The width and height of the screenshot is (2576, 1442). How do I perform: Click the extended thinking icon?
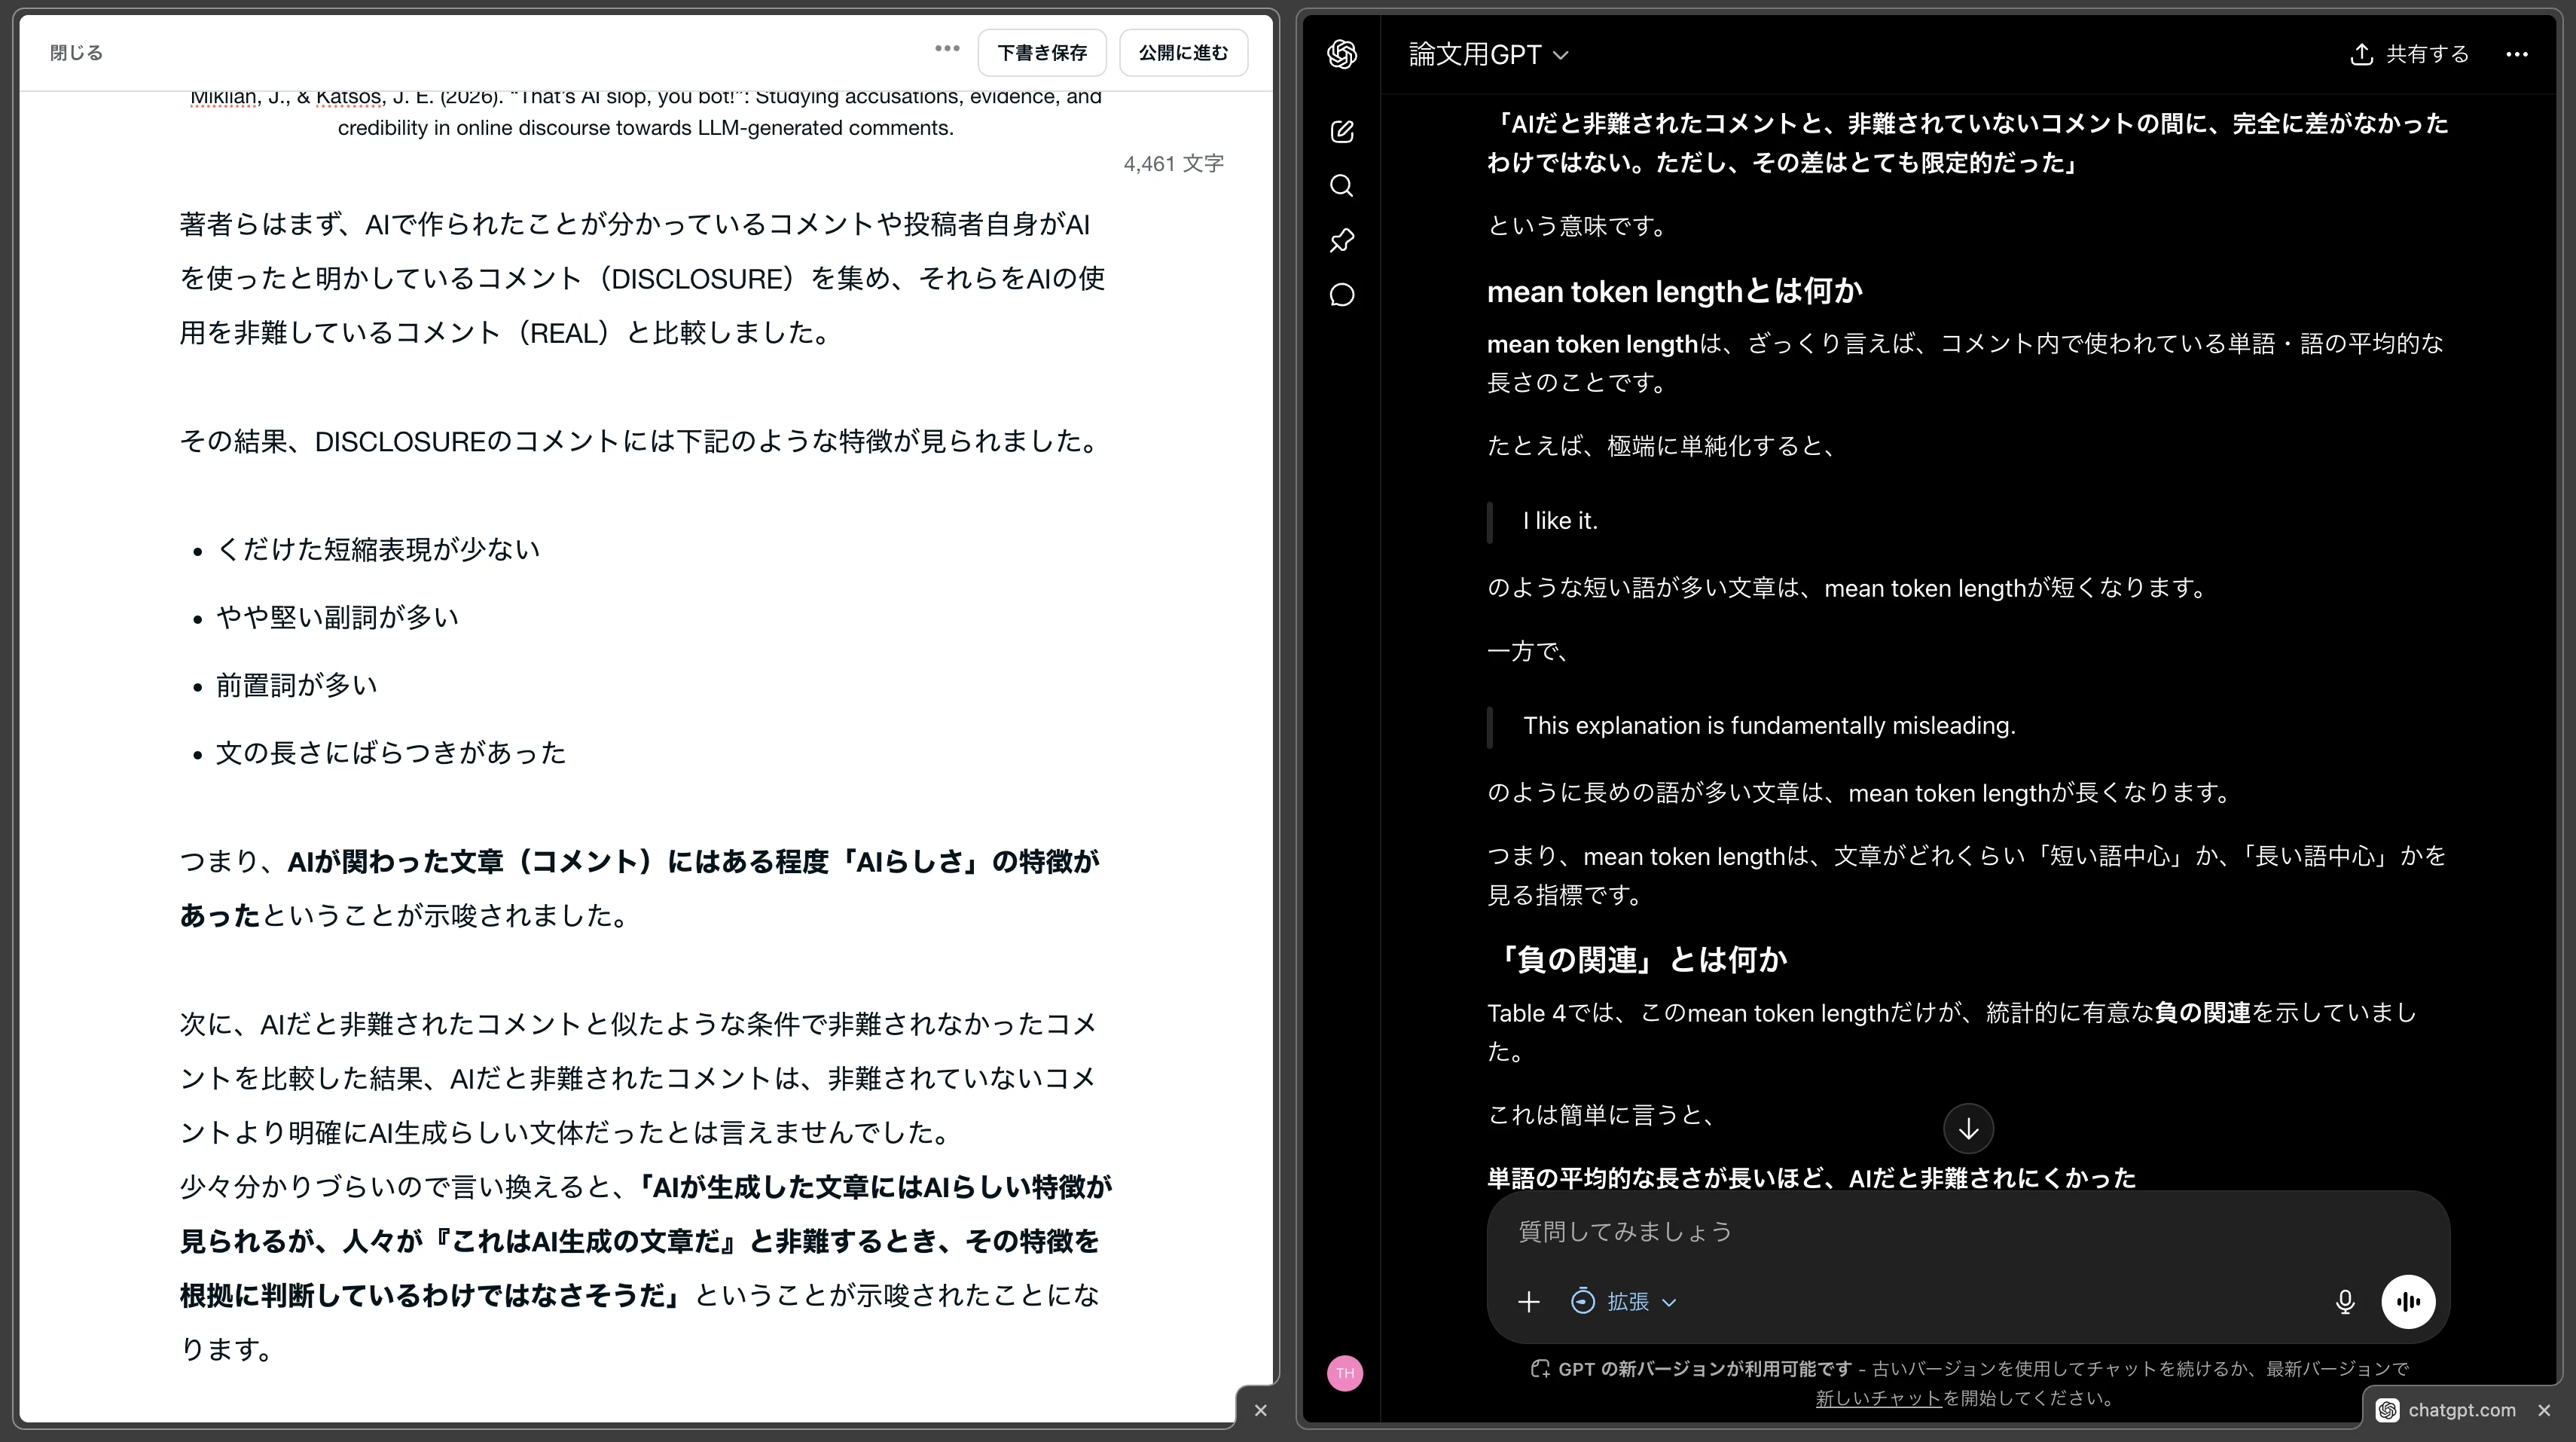pos(1582,1301)
